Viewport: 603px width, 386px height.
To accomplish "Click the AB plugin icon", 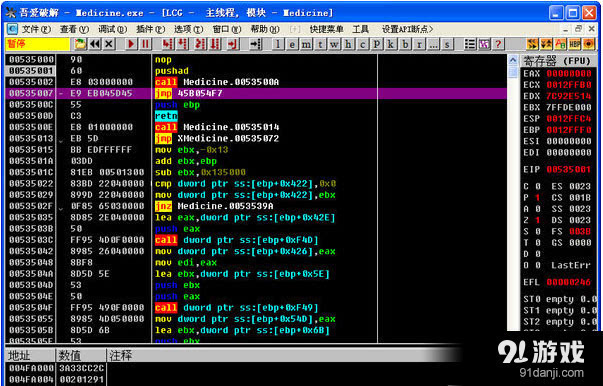I will (x=560, y=44).
